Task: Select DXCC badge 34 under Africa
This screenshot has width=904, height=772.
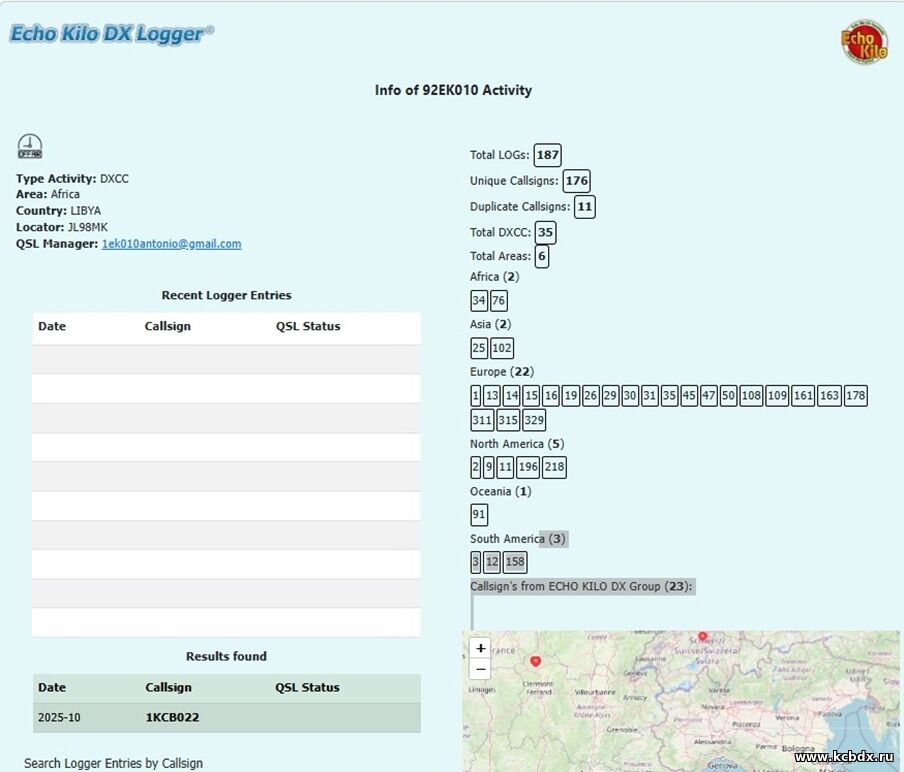Action: click(479, 301)
